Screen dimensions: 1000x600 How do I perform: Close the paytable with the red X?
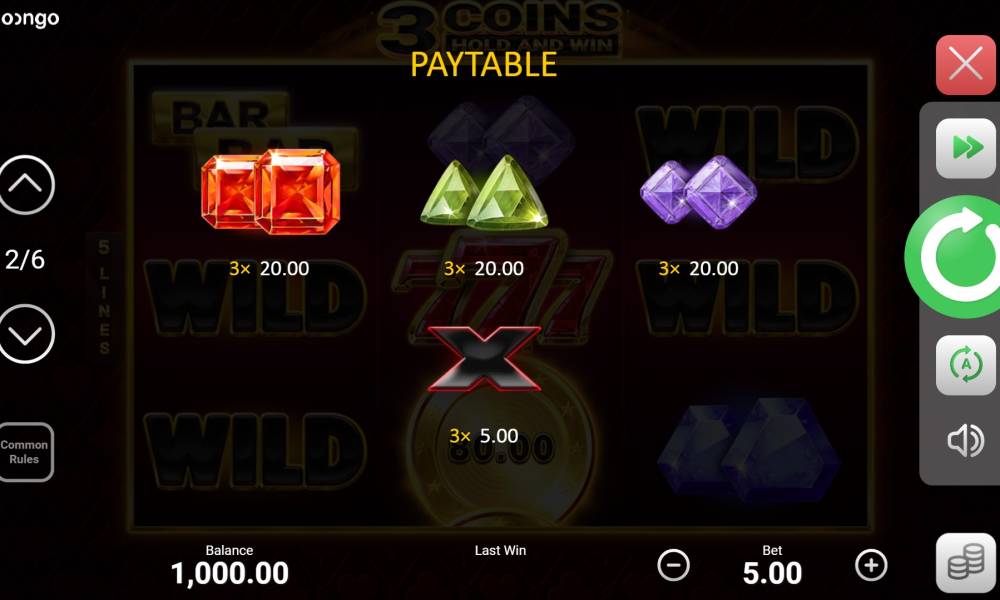[965, 65]
